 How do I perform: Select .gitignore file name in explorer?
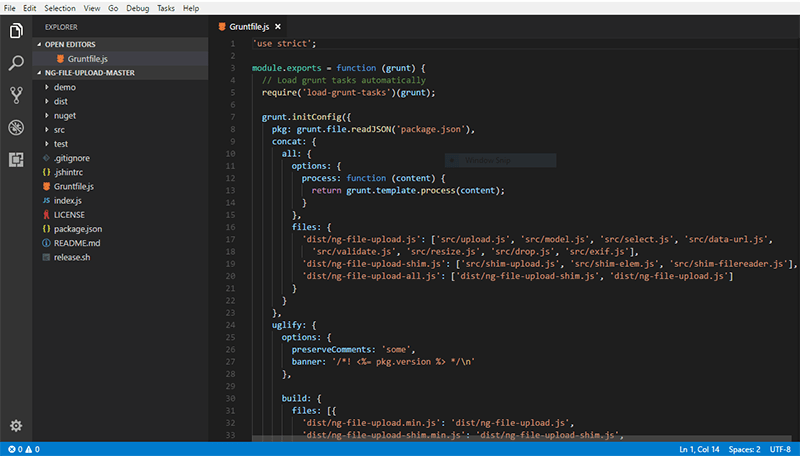(x=72, y=158)
